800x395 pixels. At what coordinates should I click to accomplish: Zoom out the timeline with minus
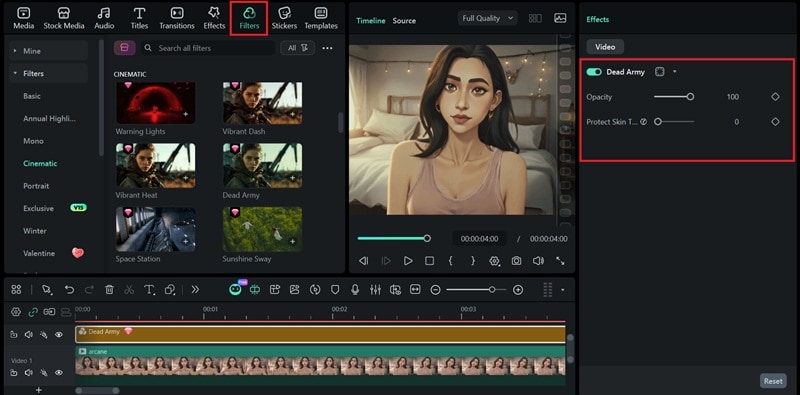coord(435,289)
